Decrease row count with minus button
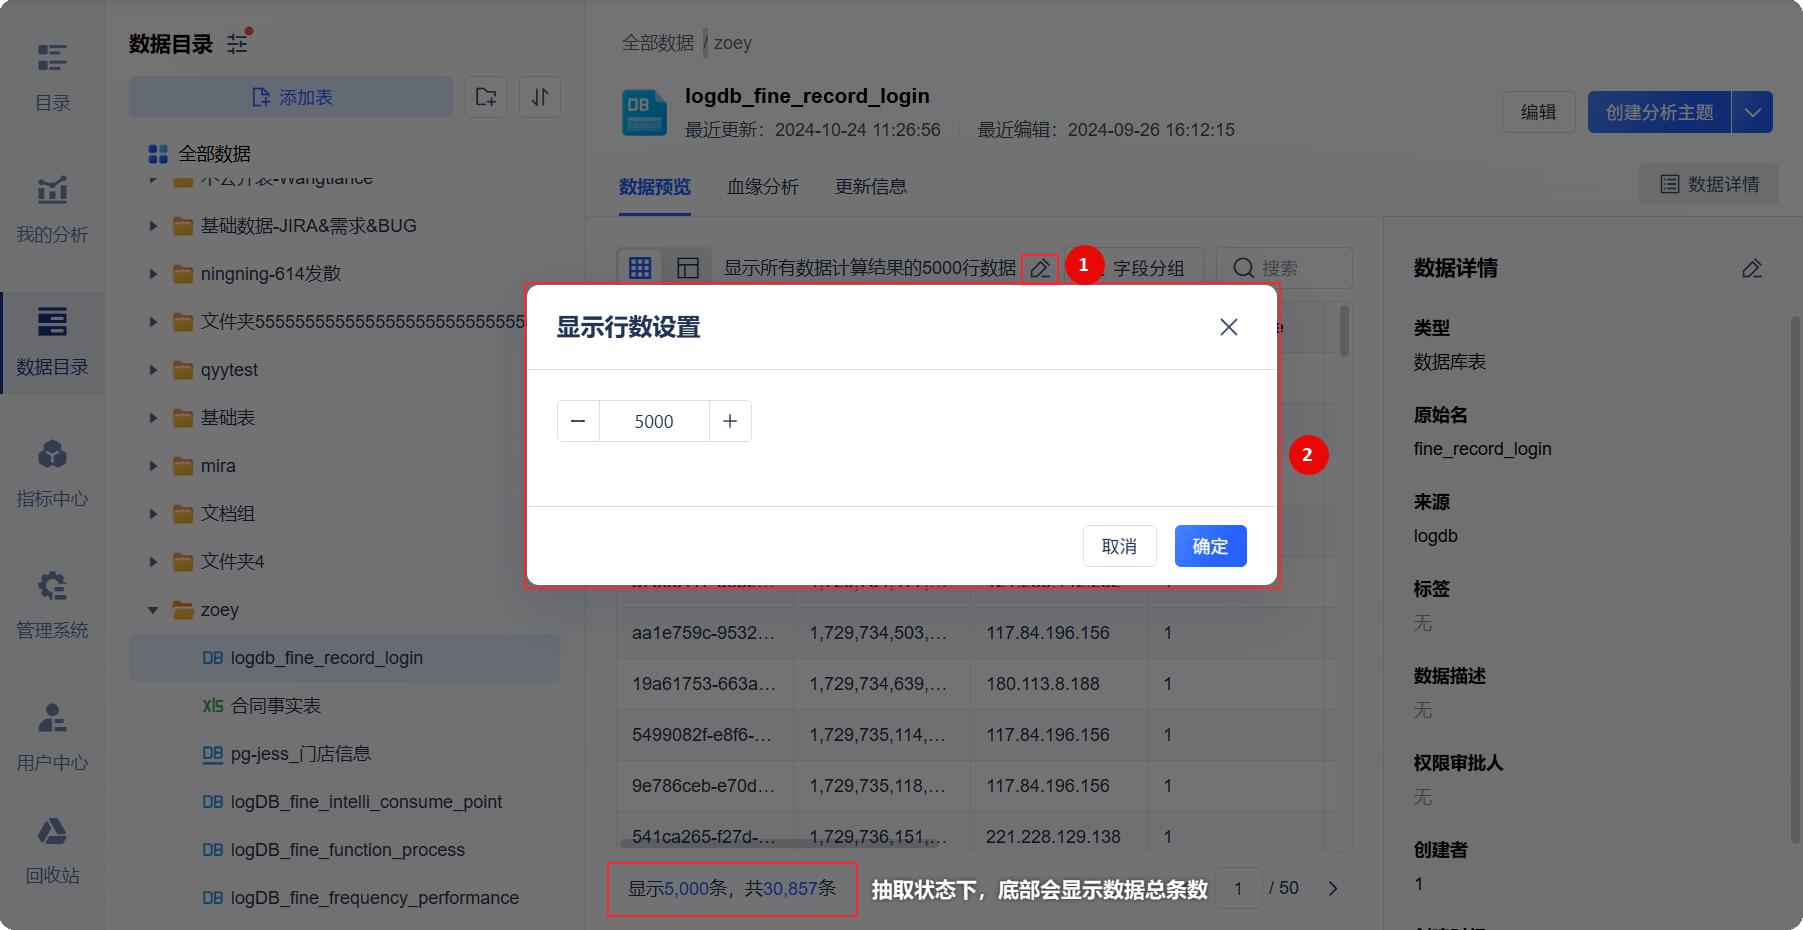 [578, 421]
